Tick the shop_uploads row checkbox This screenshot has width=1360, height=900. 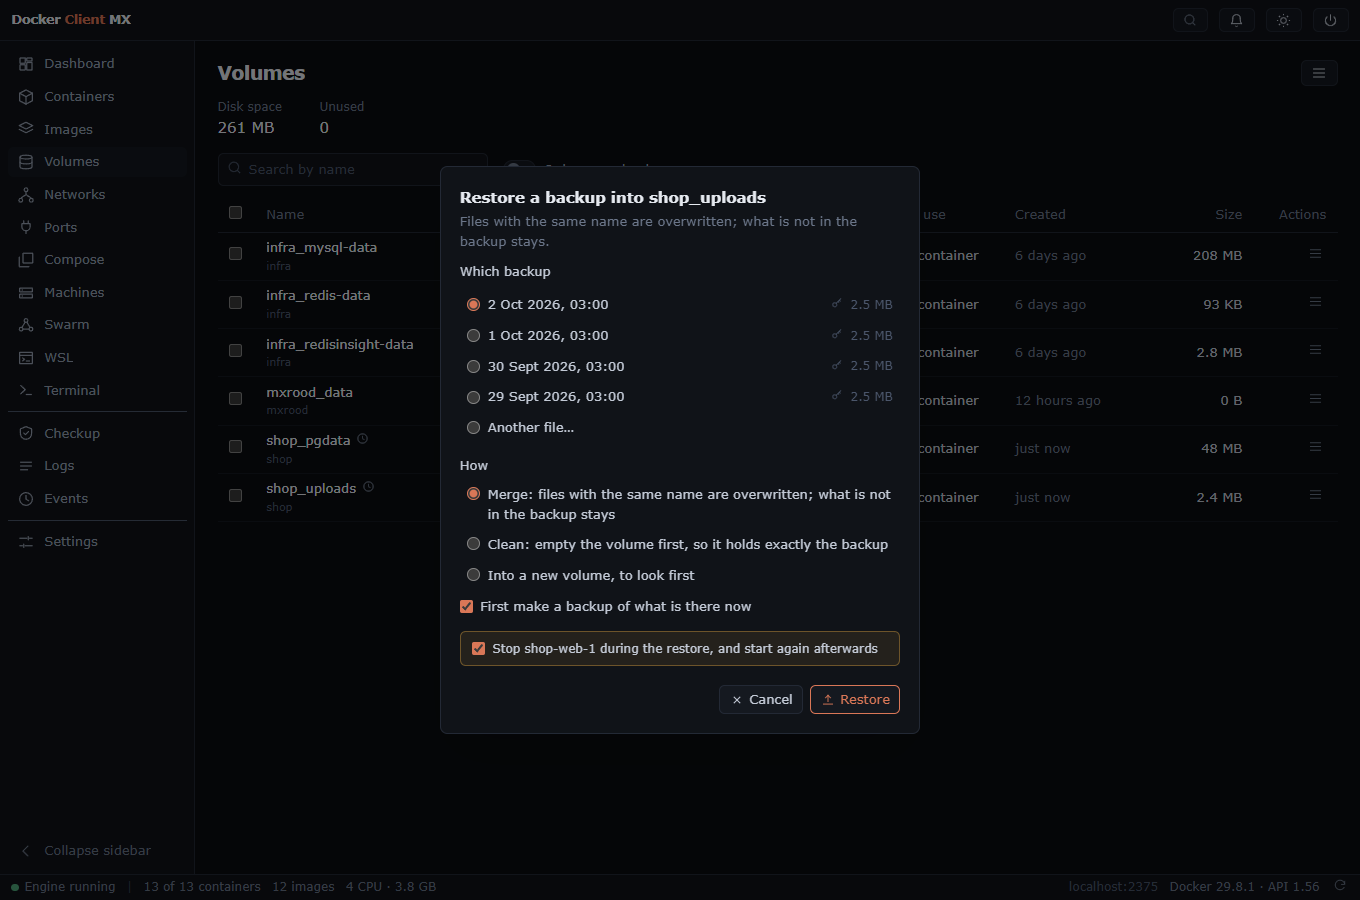(x=235, y=495)
